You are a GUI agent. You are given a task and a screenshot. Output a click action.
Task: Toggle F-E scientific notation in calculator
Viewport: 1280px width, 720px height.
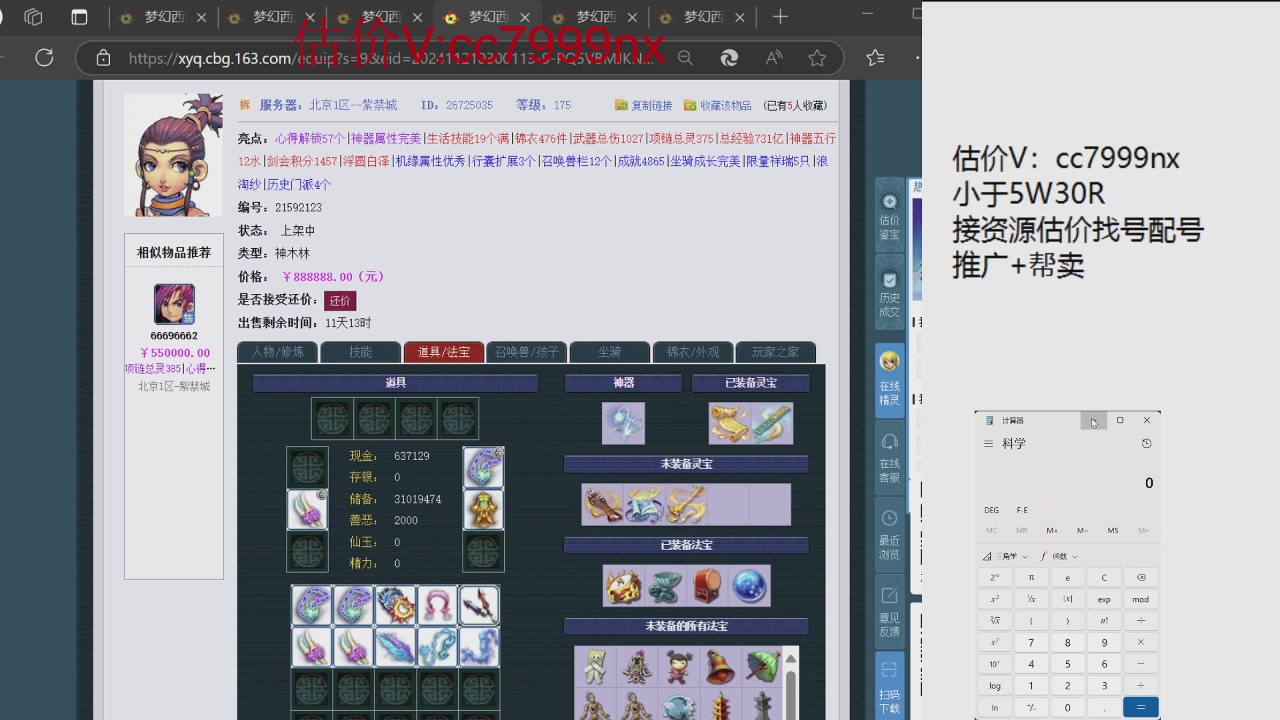pos(1022,510)
